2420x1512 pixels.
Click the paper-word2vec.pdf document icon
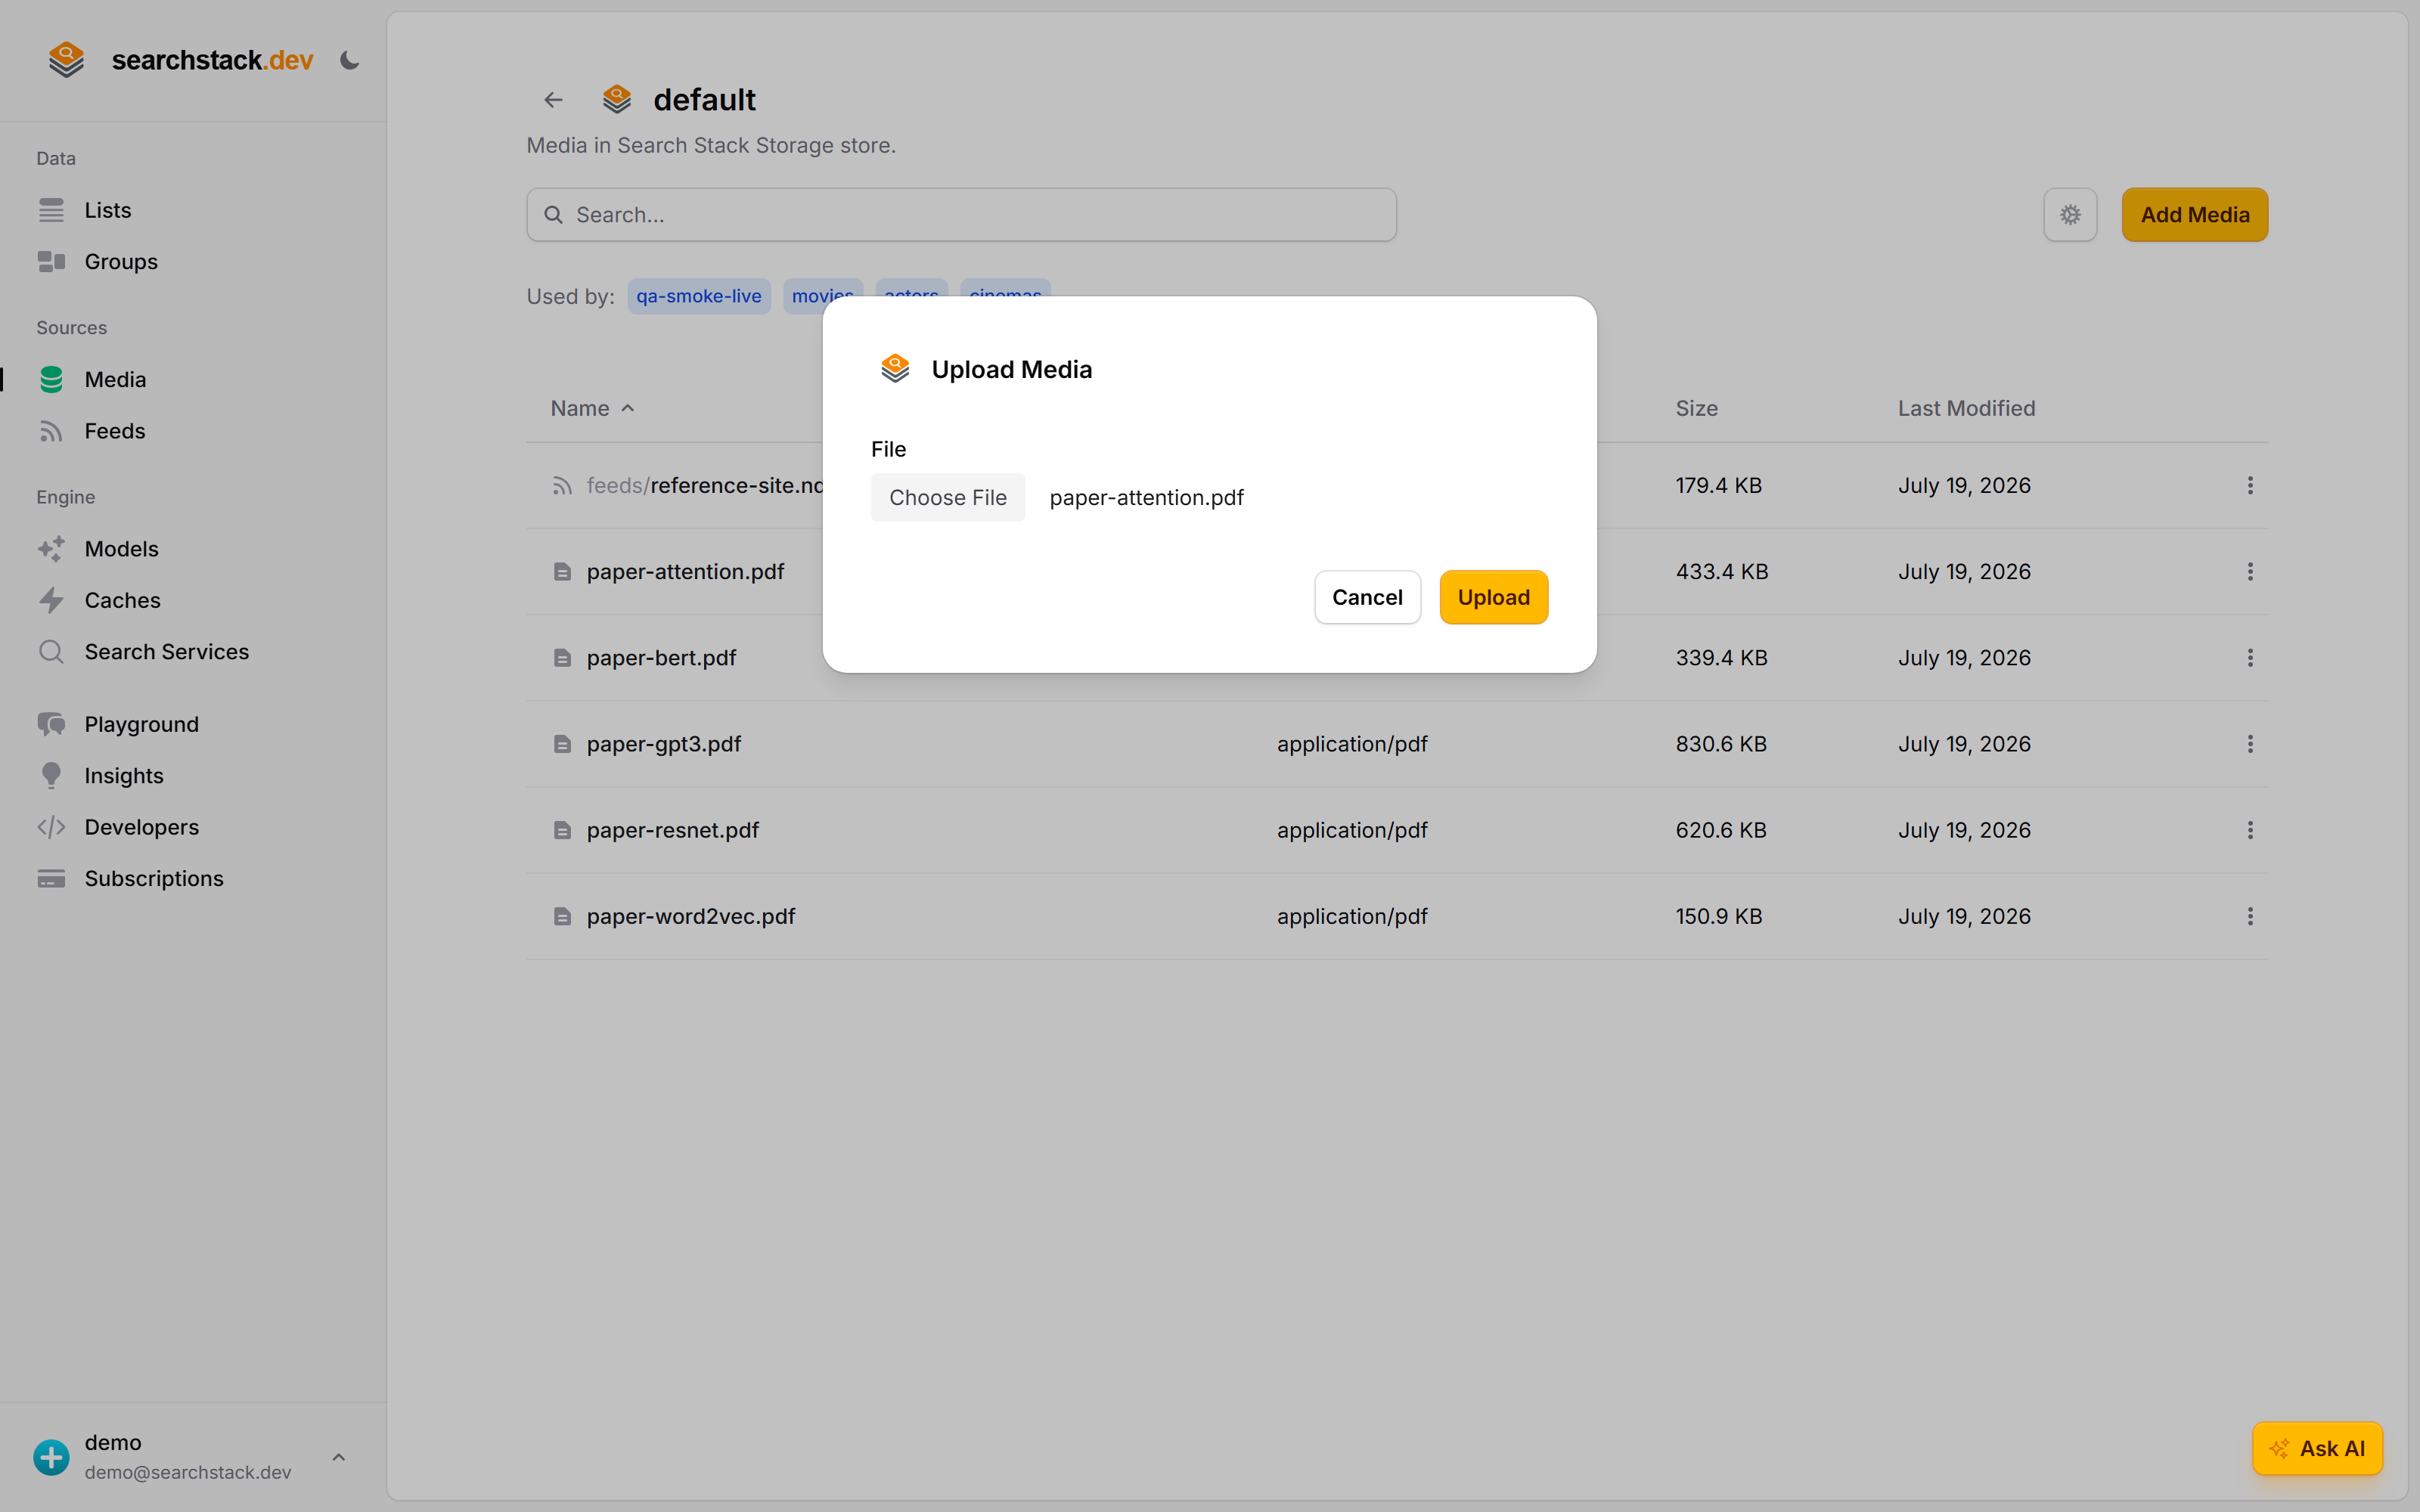point(562,916)
